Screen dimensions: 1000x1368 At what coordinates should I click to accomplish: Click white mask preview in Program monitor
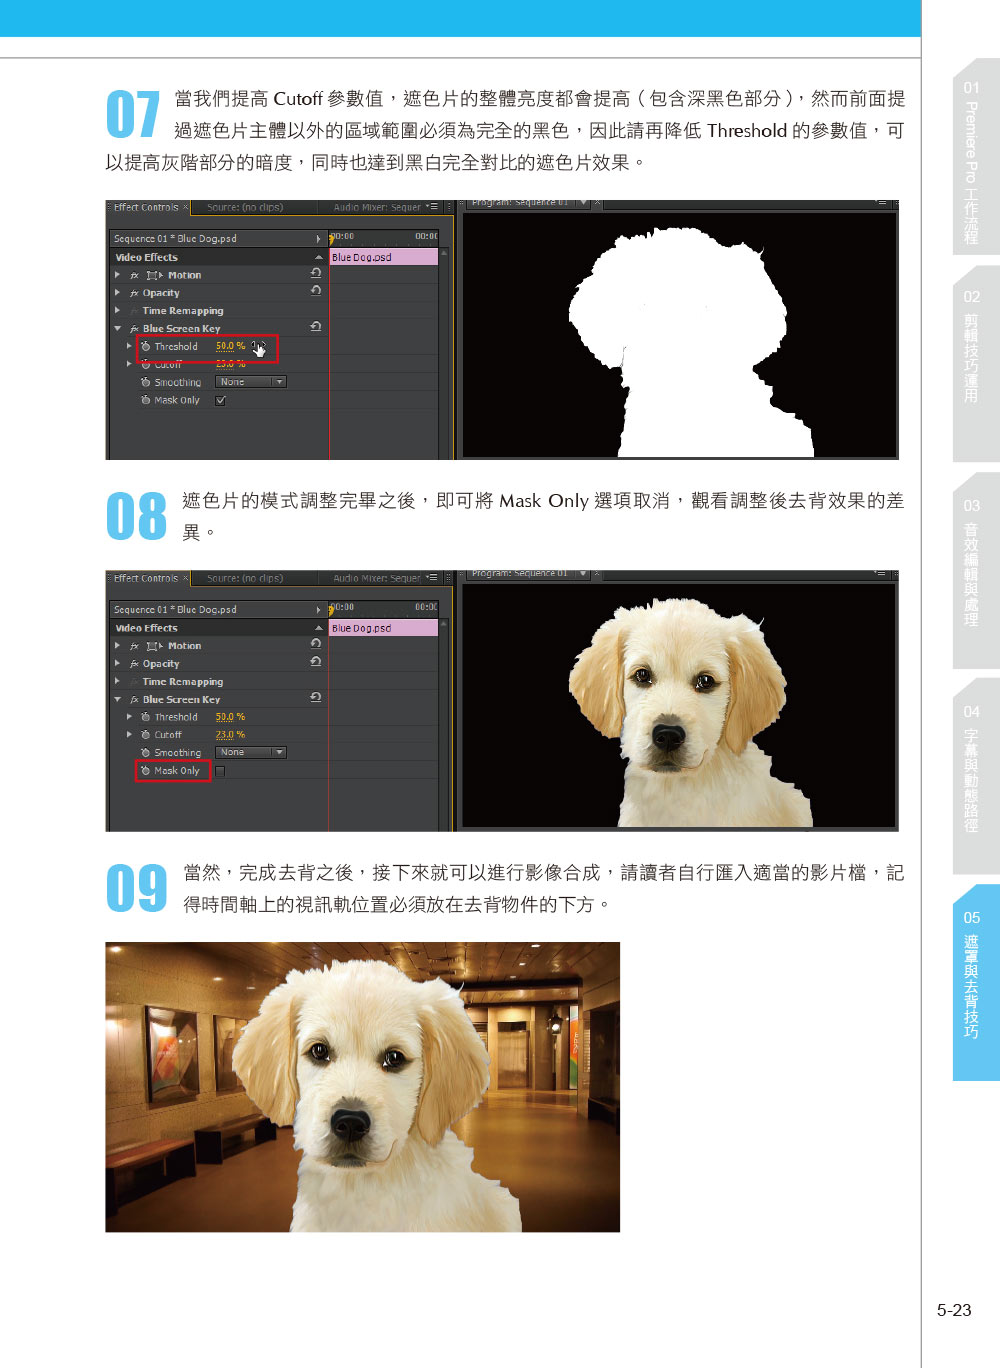pos(680,335)
